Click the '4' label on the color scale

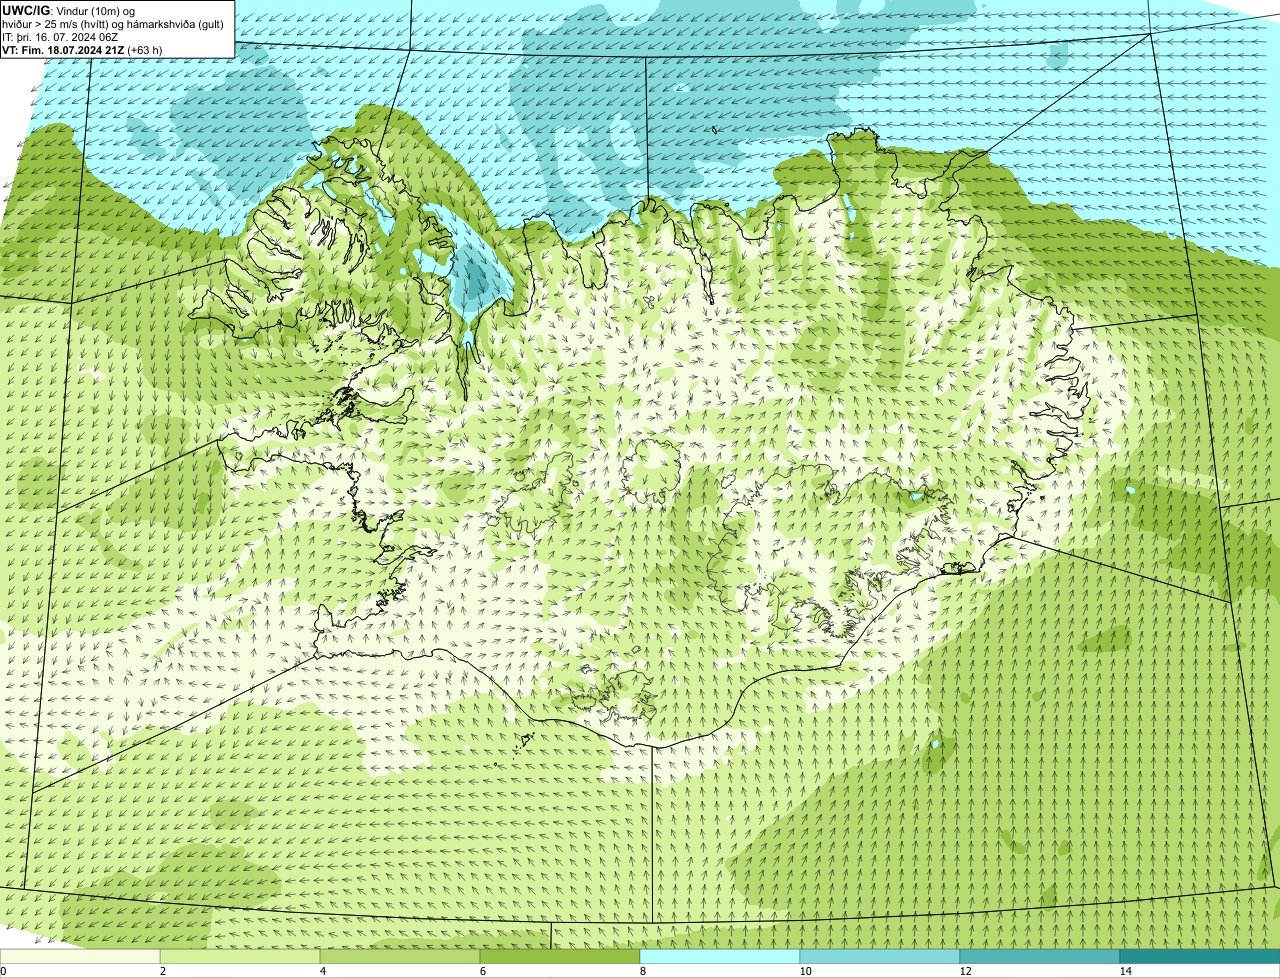322,971
